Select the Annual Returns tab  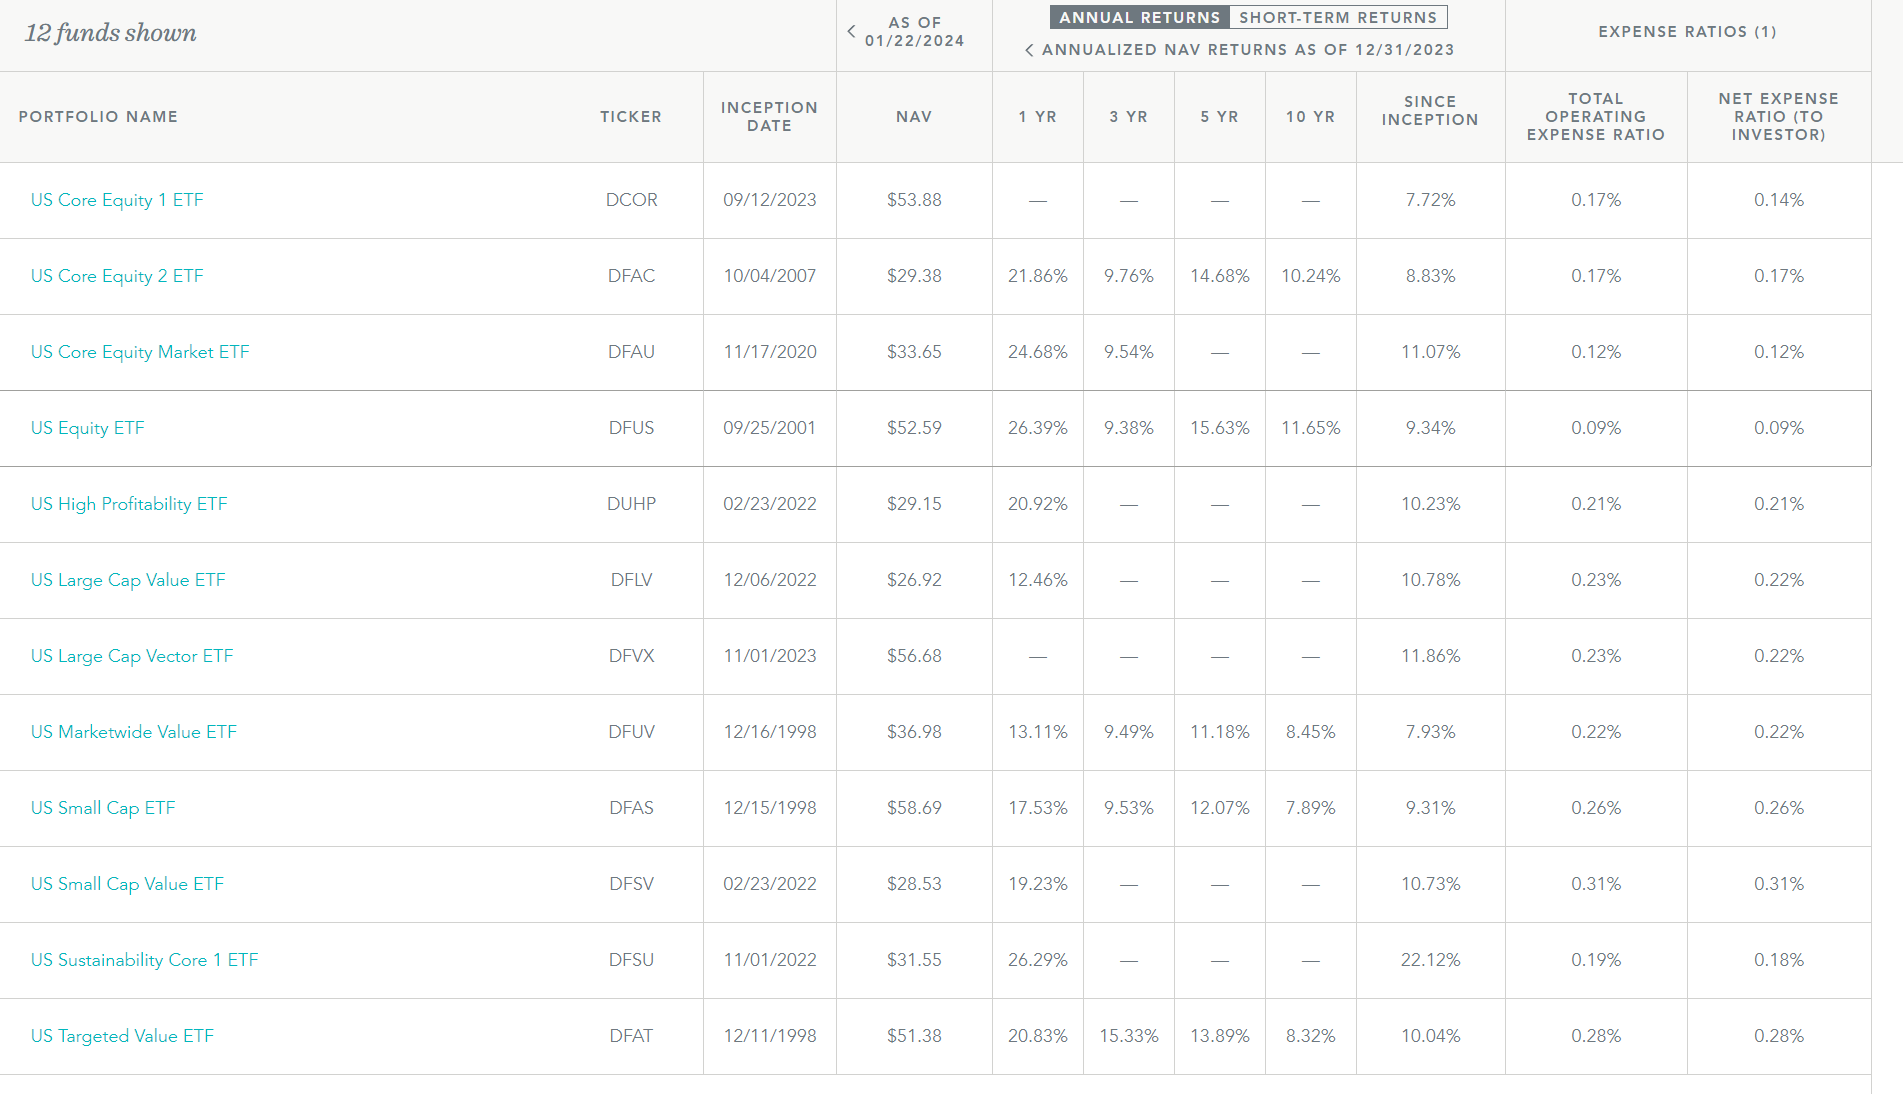1140,17
